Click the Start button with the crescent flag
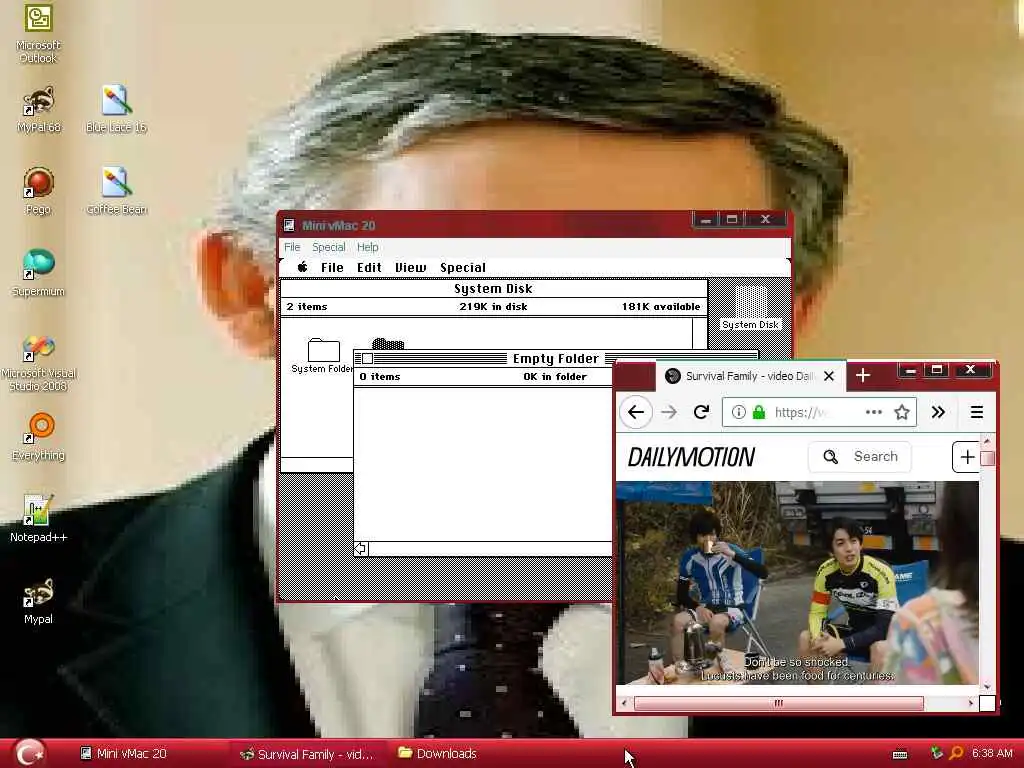This screenshot has height=768, width=1024. click(29, 753)
